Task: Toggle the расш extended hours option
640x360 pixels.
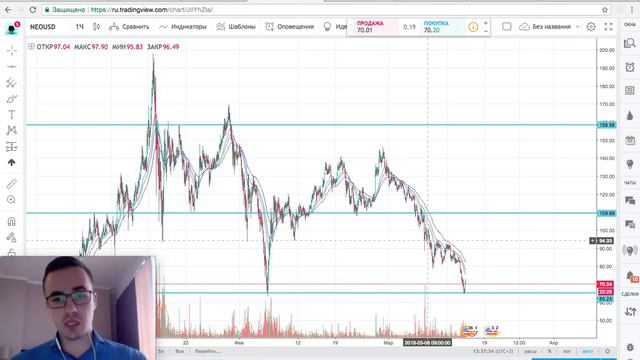Action: pyautogui.click(x=530, y=351)
